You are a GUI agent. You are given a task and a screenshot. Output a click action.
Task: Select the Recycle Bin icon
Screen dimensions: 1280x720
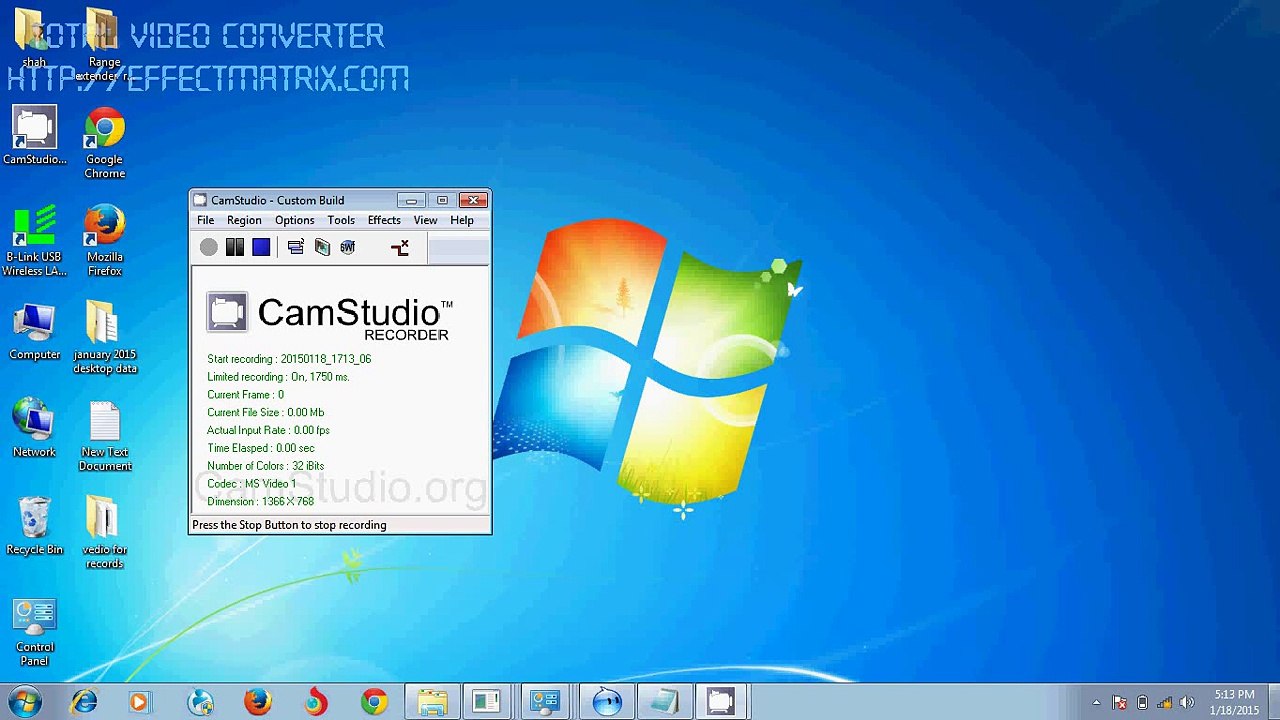click(34, 526)
